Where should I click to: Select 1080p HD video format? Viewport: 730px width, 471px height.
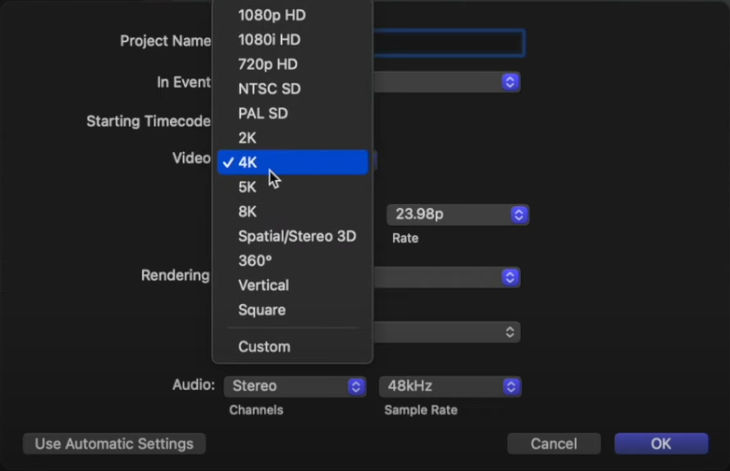271,15
